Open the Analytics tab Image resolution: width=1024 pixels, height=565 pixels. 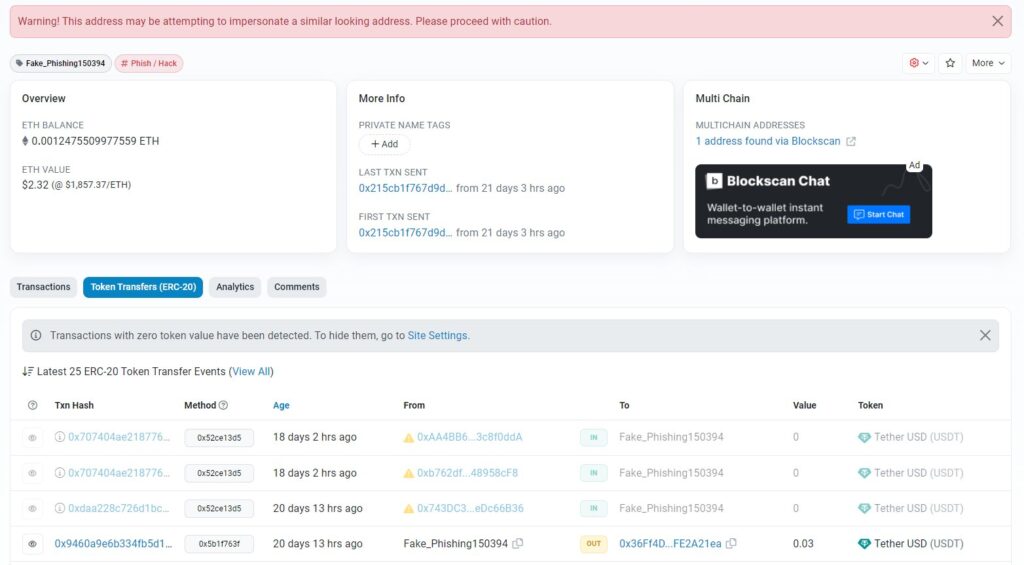[x=235, y=287]
